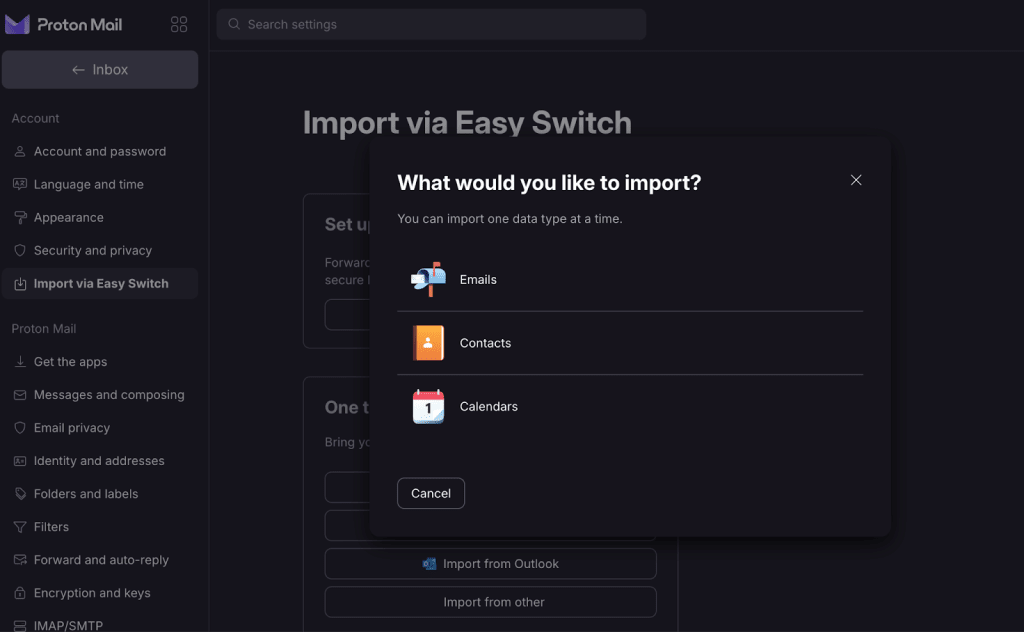Click the Security and privacy shield icon
The height and width of the screenshot is (632, 1024).
point(20,251)
